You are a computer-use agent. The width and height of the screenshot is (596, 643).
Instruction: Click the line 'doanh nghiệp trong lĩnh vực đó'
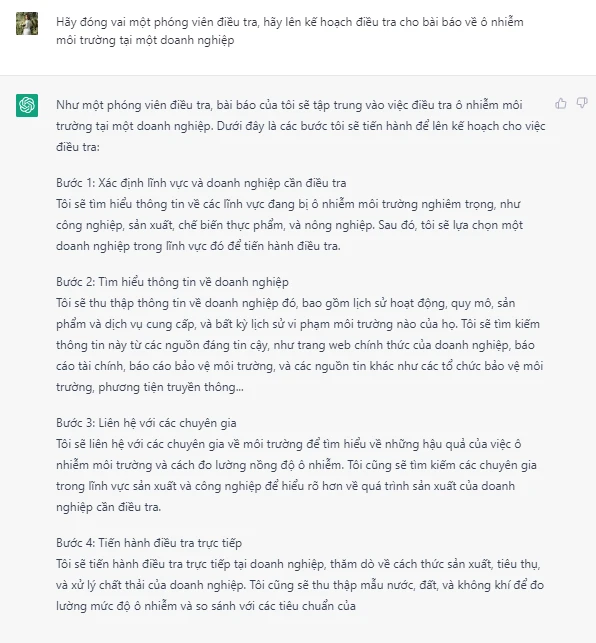click(x=198, y=246)
